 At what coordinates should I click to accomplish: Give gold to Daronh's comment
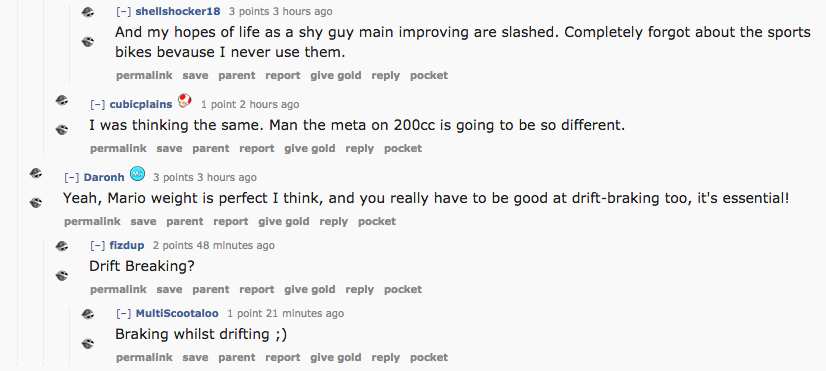click(283, 221)
